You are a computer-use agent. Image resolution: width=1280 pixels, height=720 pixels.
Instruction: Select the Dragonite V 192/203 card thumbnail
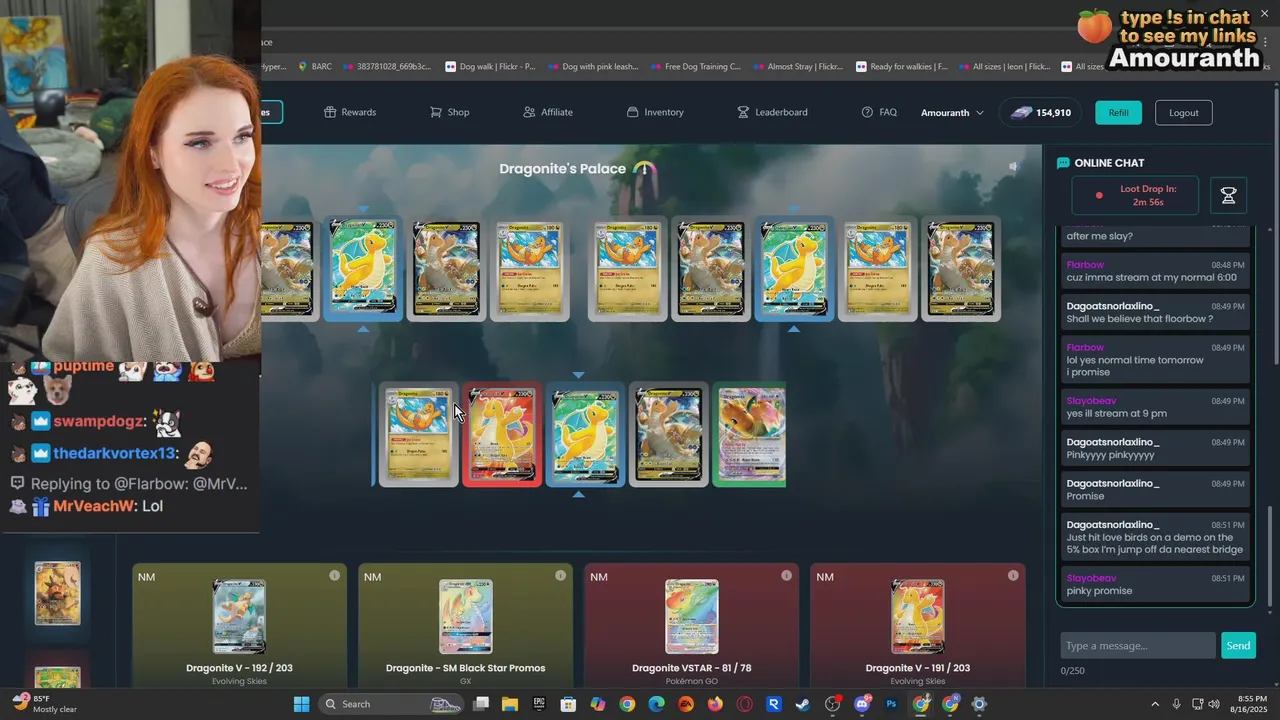click(239, 616)
